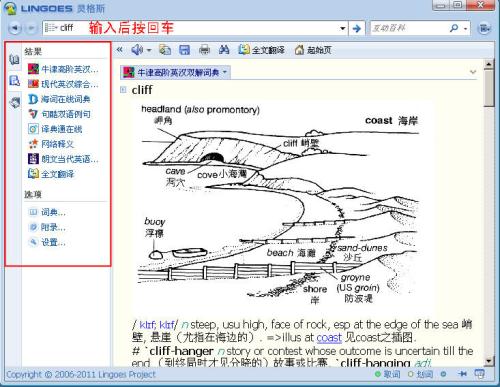Click the back navigation arrow button

point(15,28)
